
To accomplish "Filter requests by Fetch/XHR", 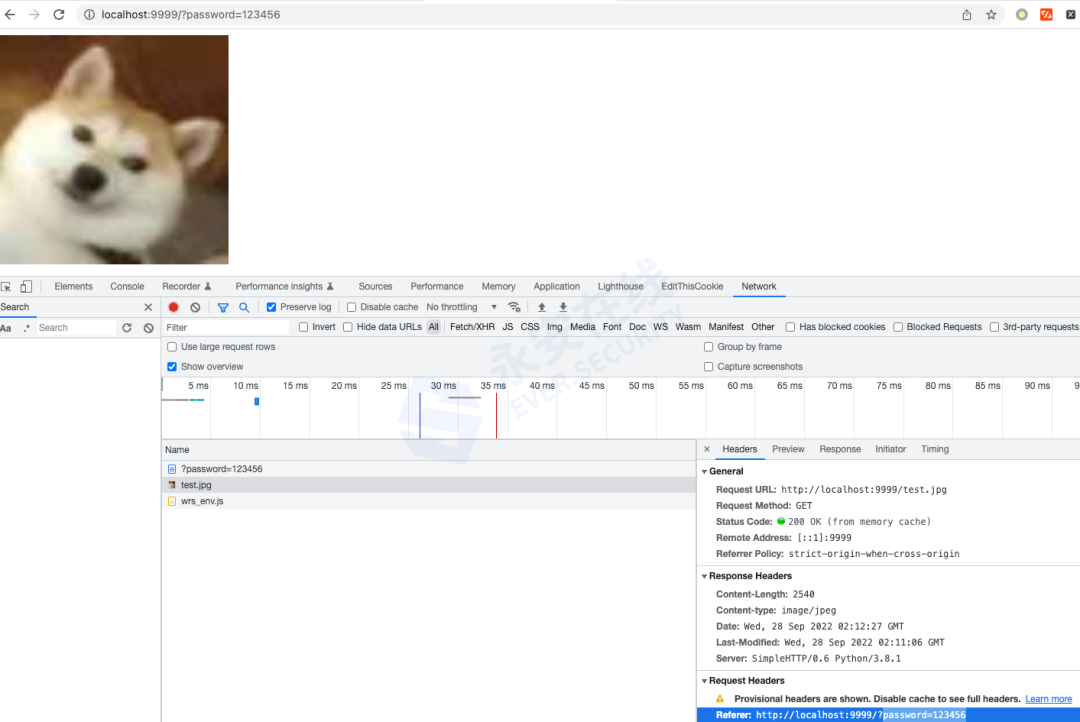I will [472, 327].
